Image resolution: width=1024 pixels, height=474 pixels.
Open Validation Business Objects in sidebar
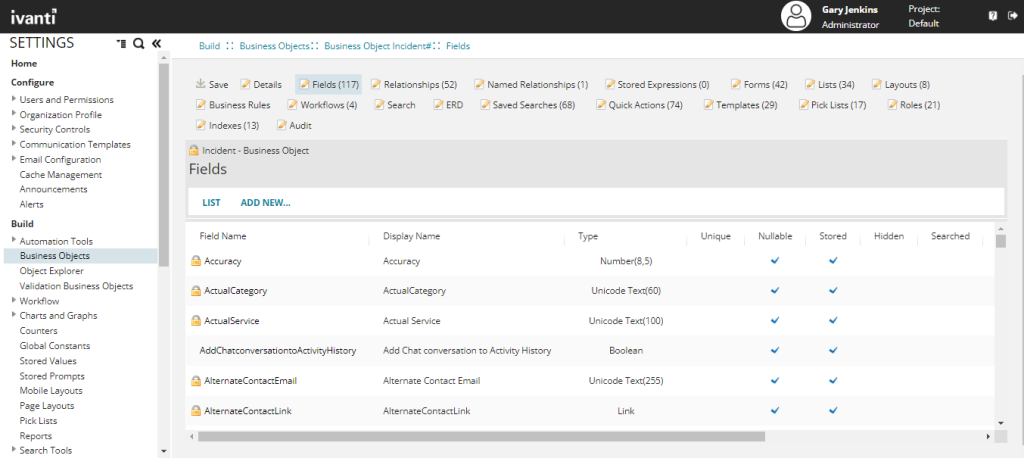(76, 285)
